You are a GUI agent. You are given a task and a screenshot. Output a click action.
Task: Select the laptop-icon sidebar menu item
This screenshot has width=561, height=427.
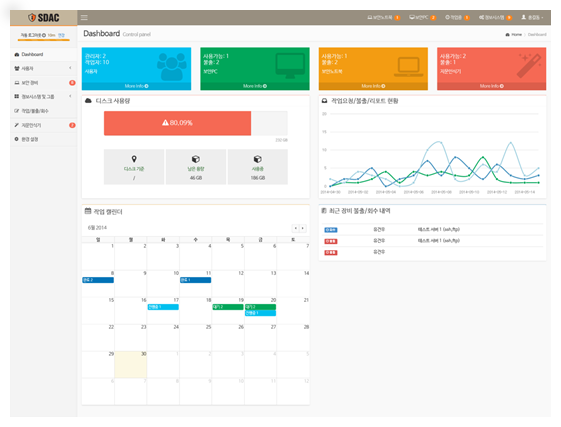(x=43, y=83)
